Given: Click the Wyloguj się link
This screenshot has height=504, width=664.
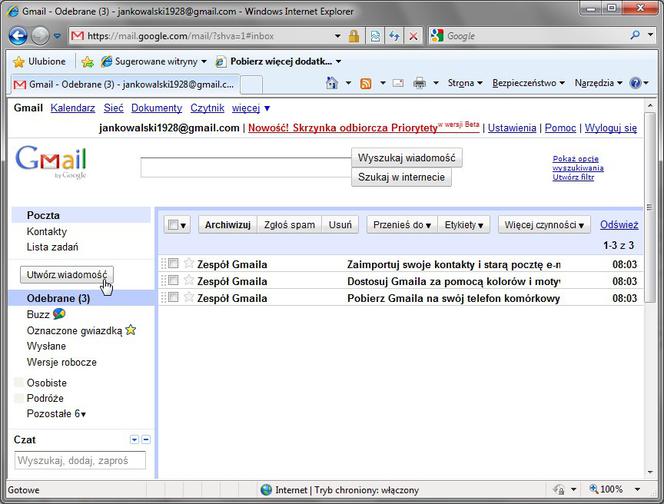Looking at the screenshot, I should click(611, 128).
